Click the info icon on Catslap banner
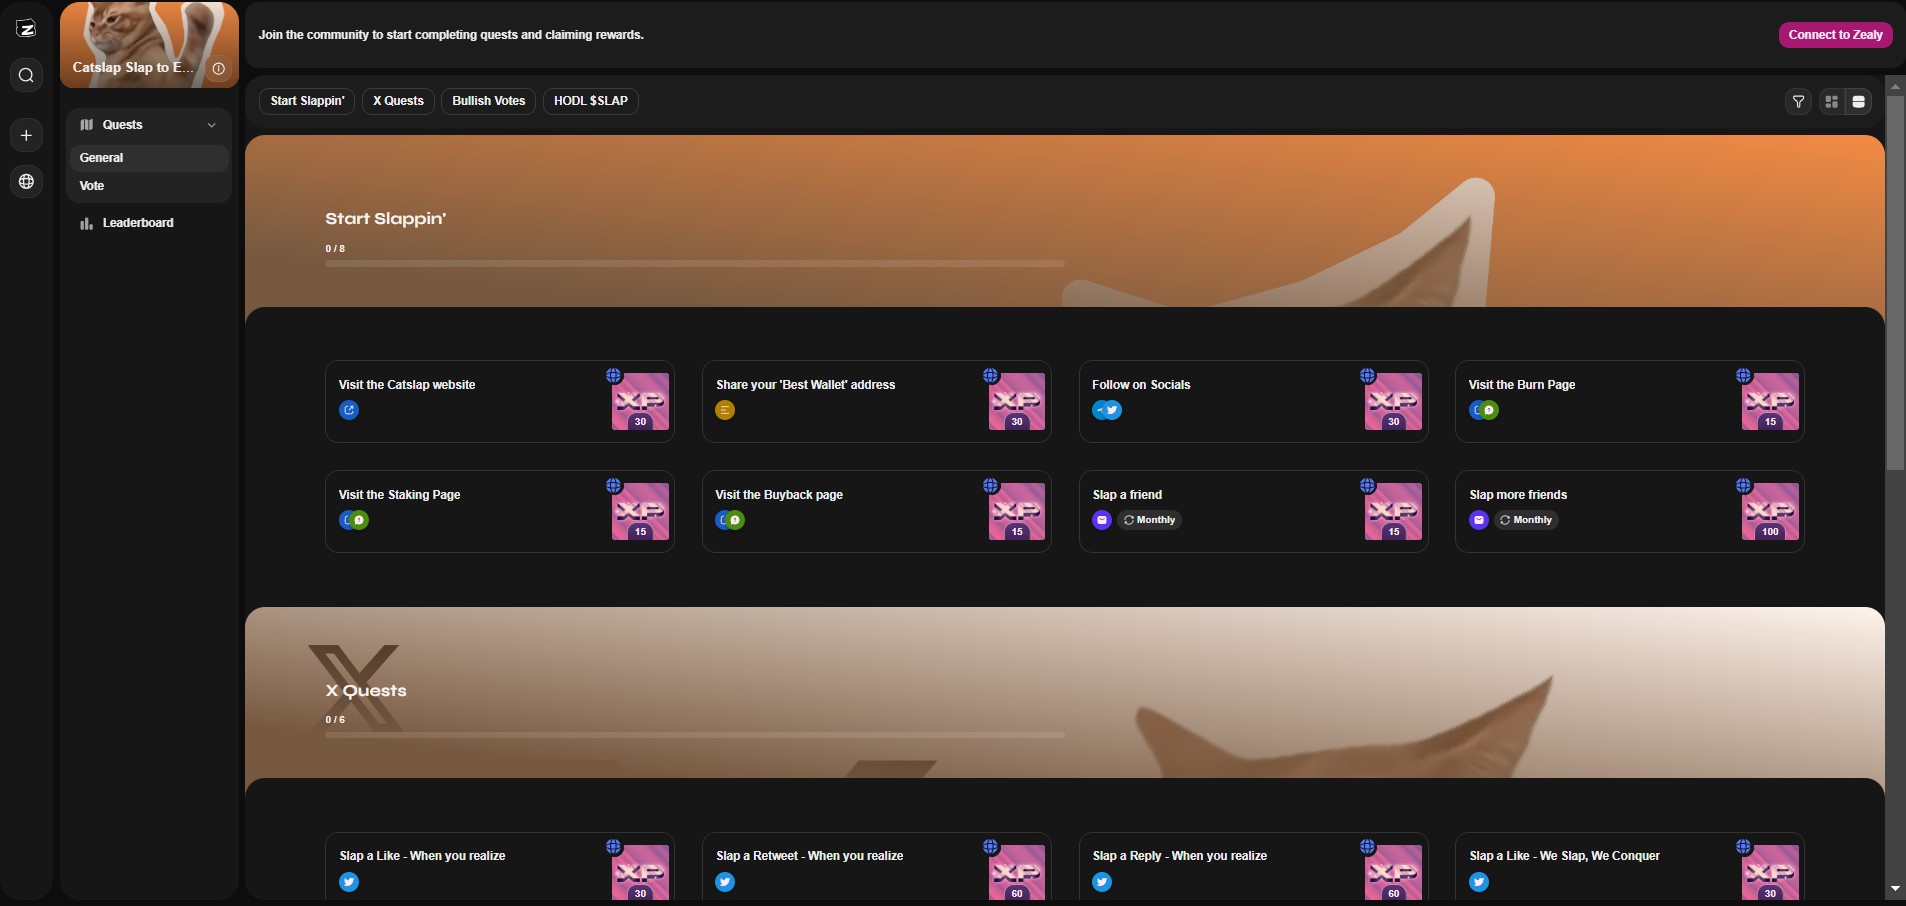Screen dimensions: 1906x906 click(218, 68)
